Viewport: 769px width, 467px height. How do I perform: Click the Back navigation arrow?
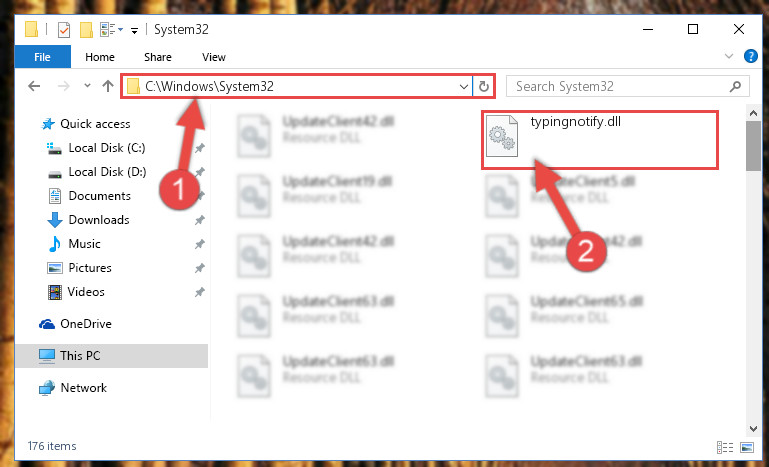point(34,86)
